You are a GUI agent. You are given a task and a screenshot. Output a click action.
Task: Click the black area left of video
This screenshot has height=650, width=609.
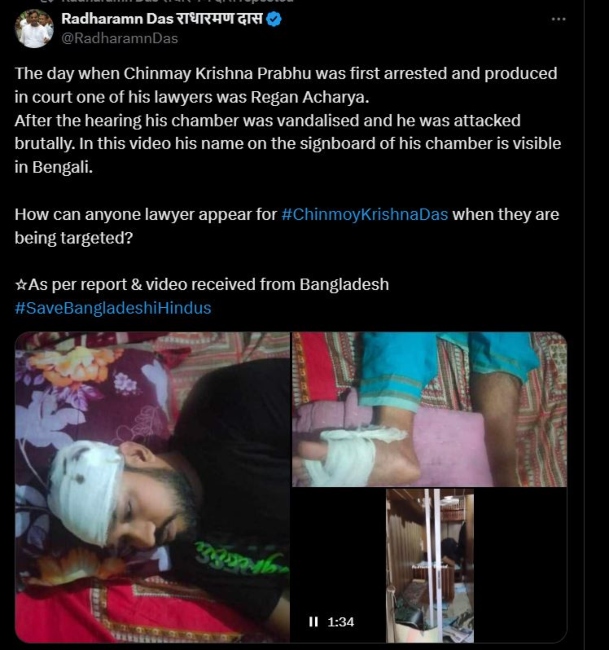(339, 551)
